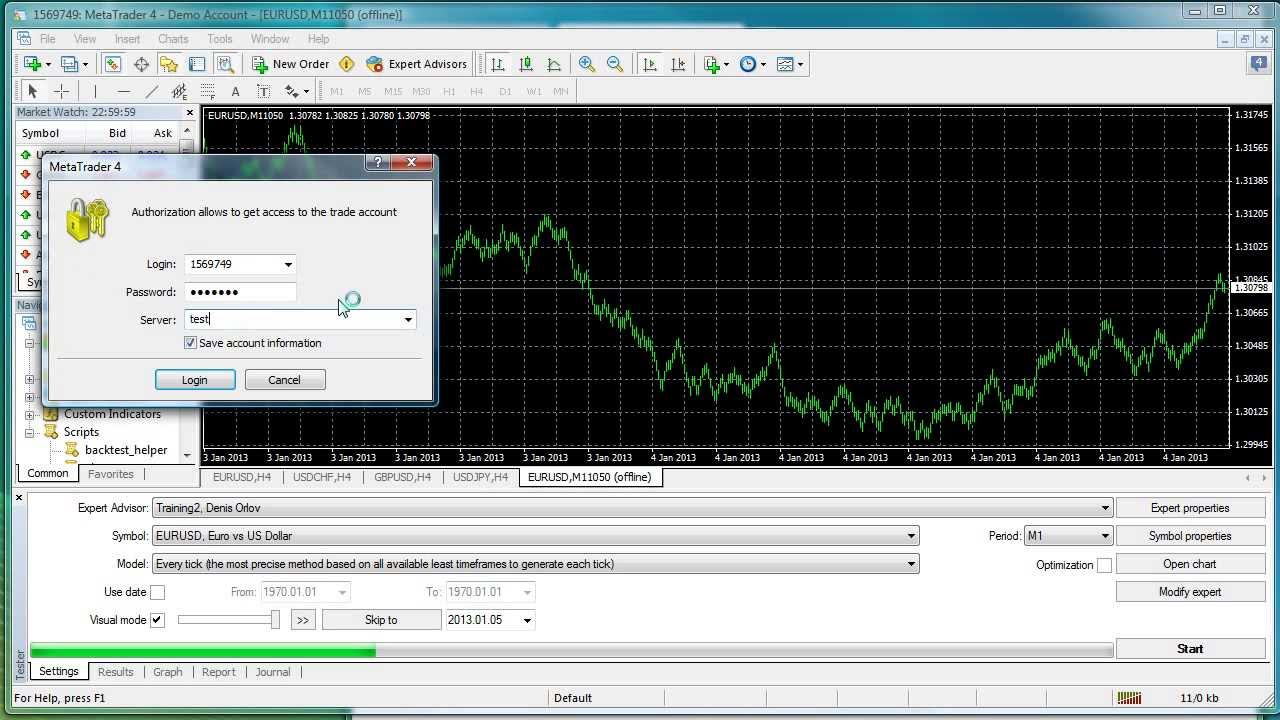Viewport: 1280px width, 720px height.
Task: Switch chart to bar chart icon
Action: point(497,64)
